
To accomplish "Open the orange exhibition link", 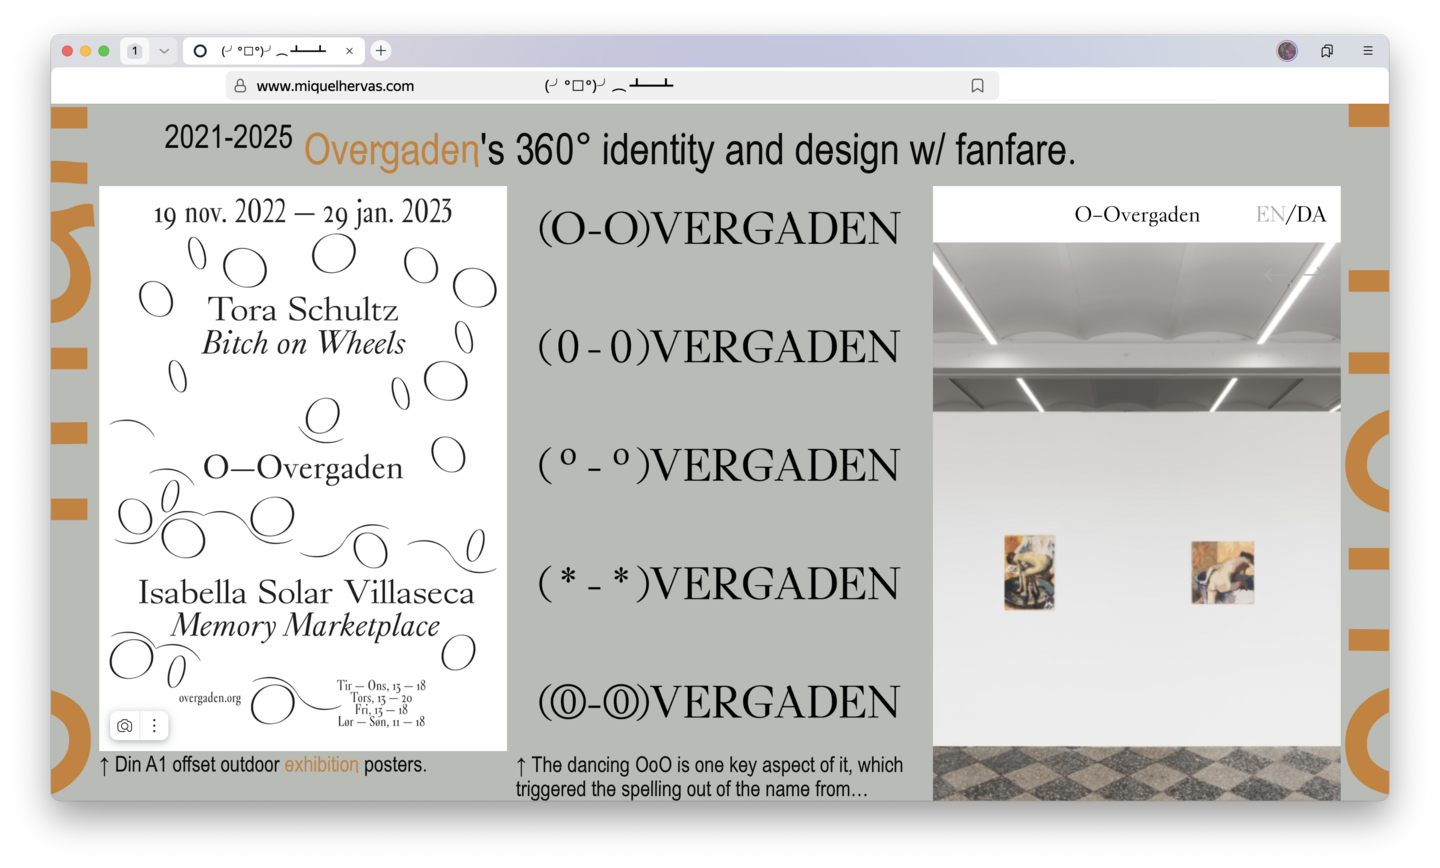I will click(x=321, y=765).
